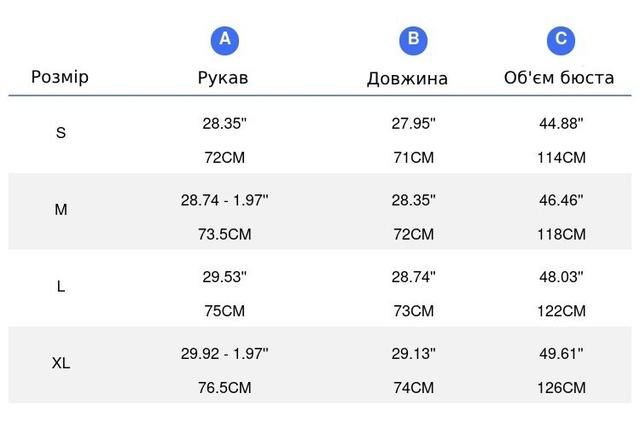
Task: Click the Об'єм бюста column header
Action: (559, 78)
